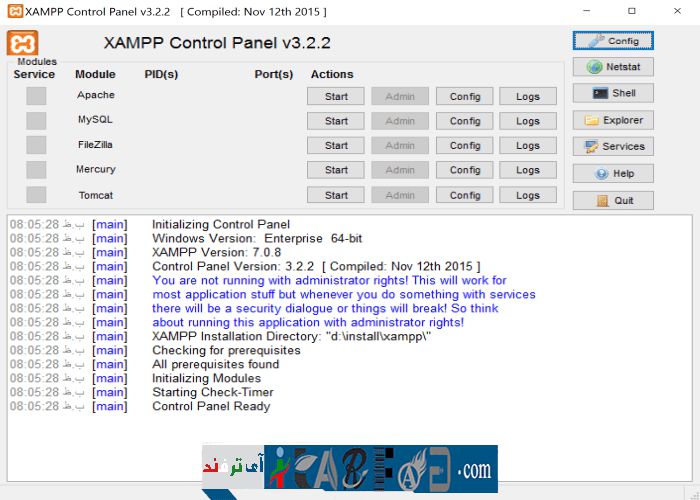Open the Services manager

coord(613,146)
